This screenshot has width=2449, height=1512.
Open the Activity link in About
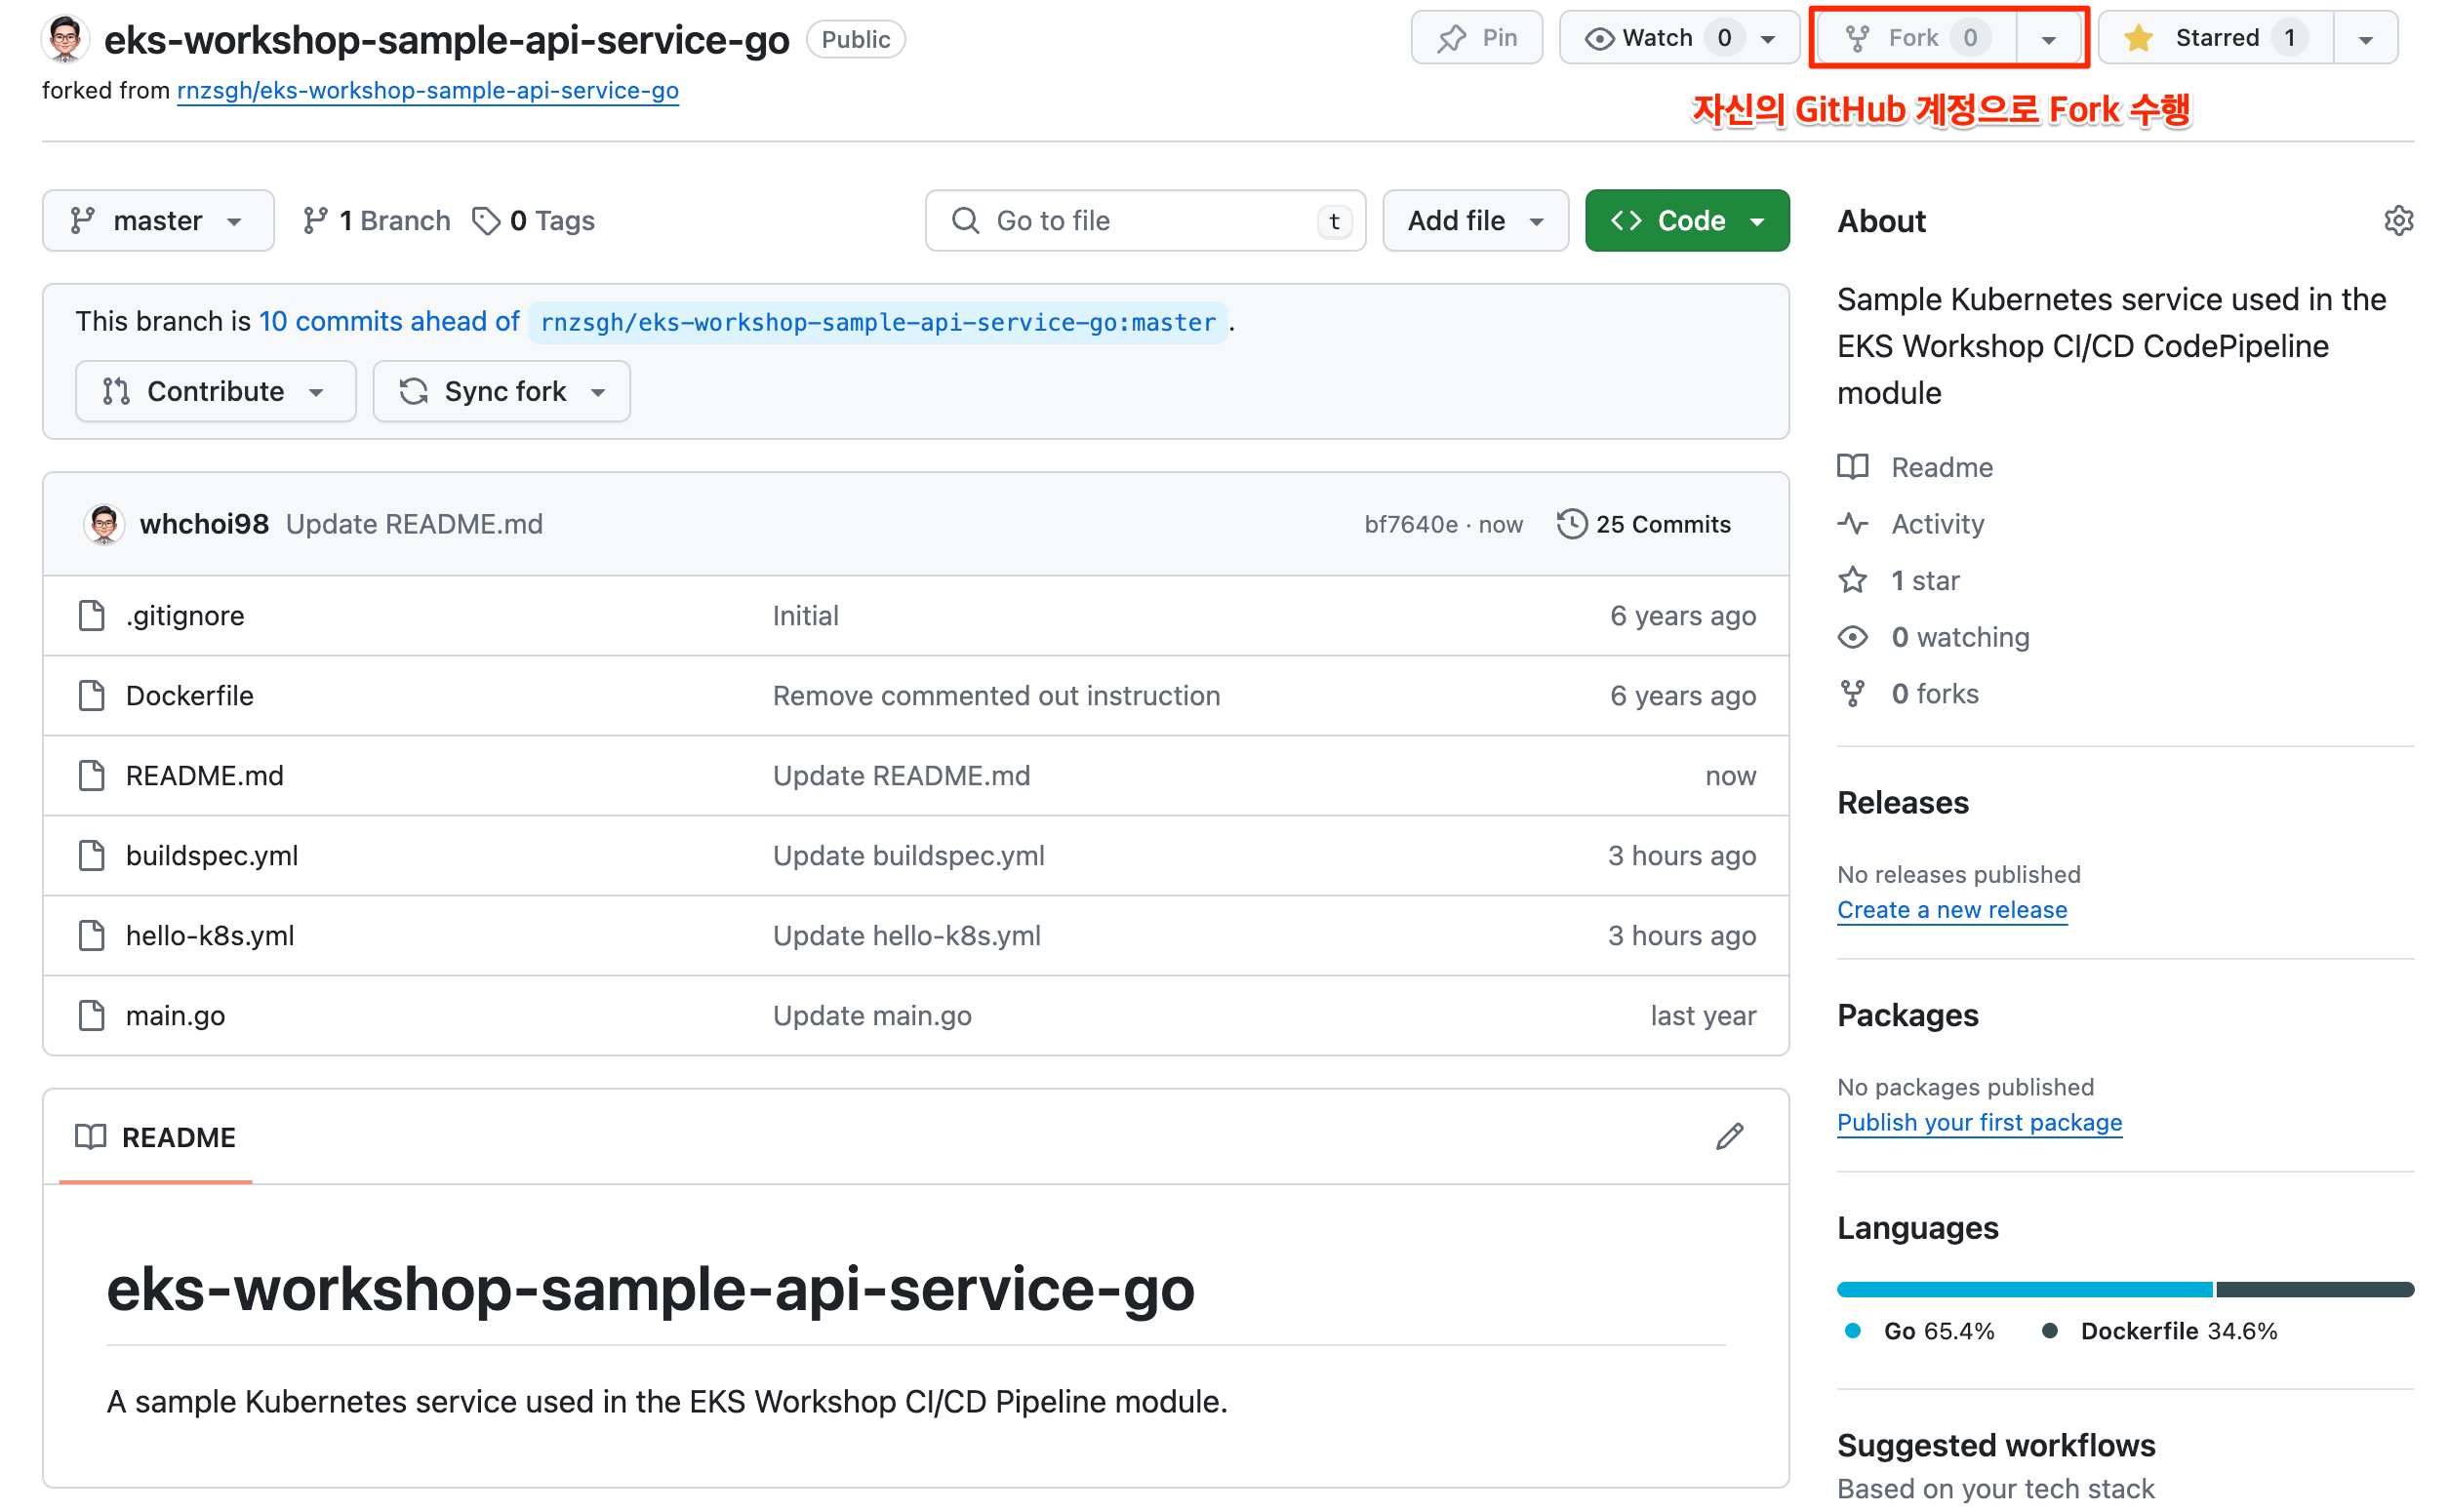tap(1912, 524)
